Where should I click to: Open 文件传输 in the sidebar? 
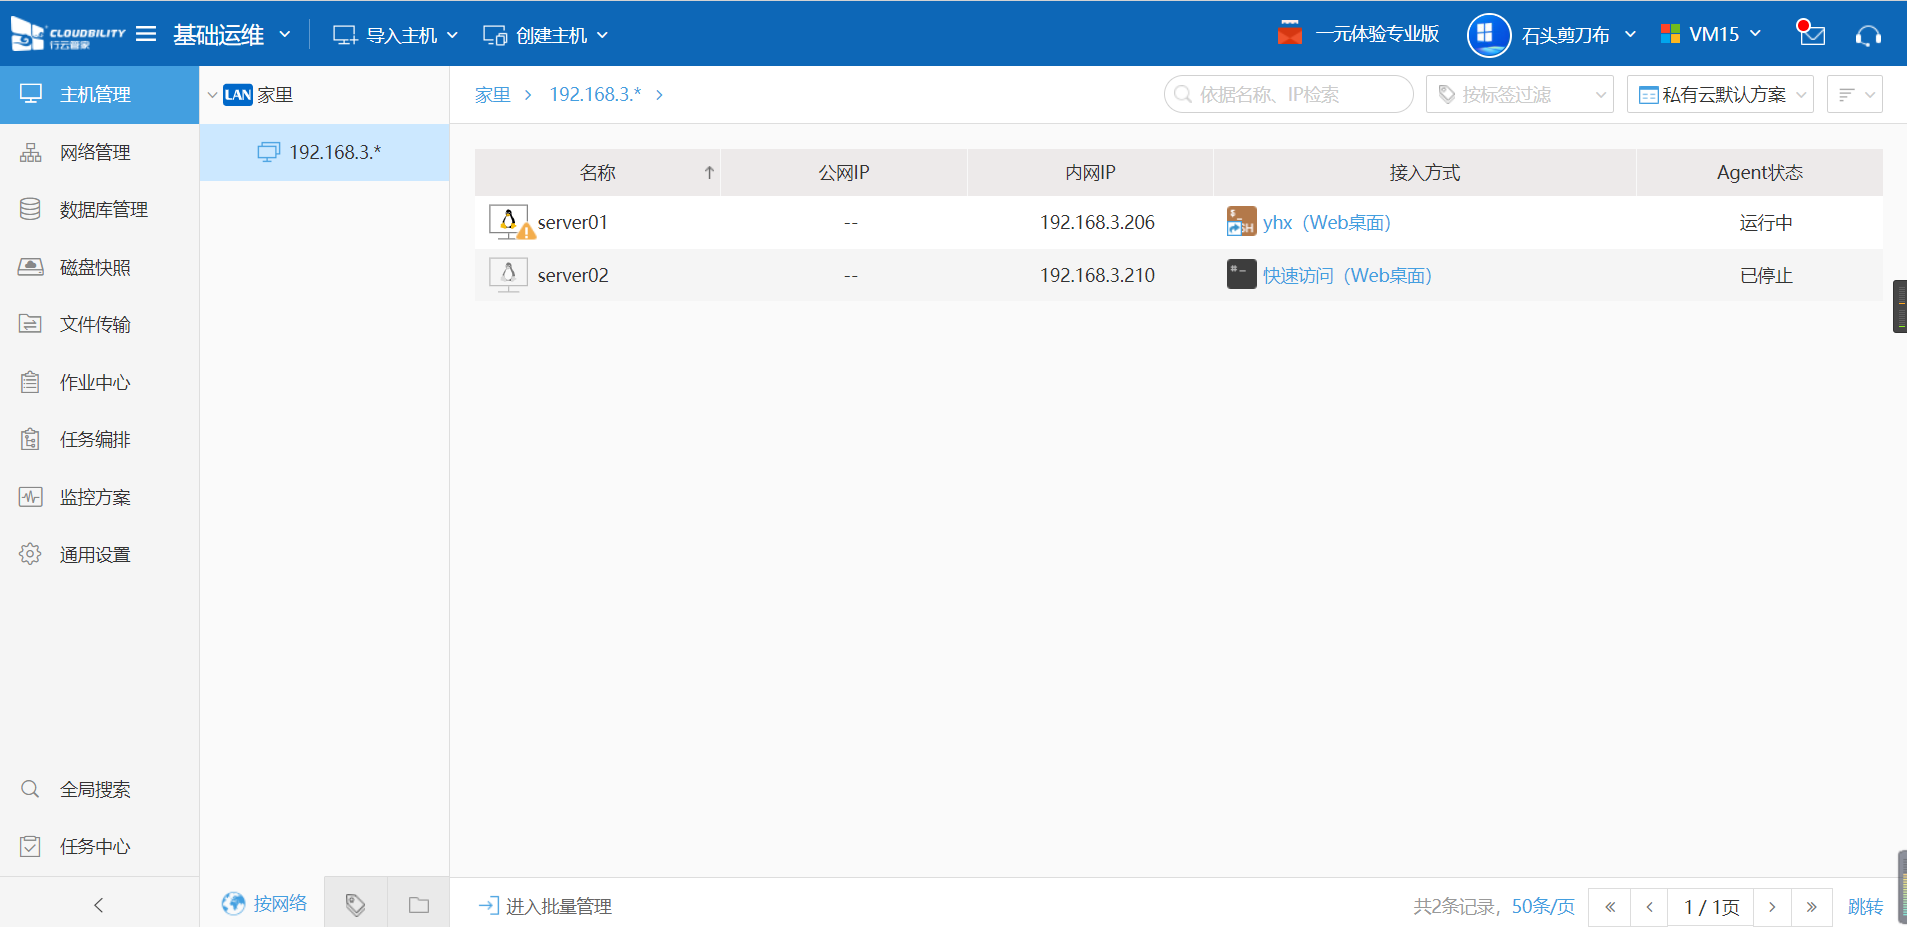tap(100, 324)
